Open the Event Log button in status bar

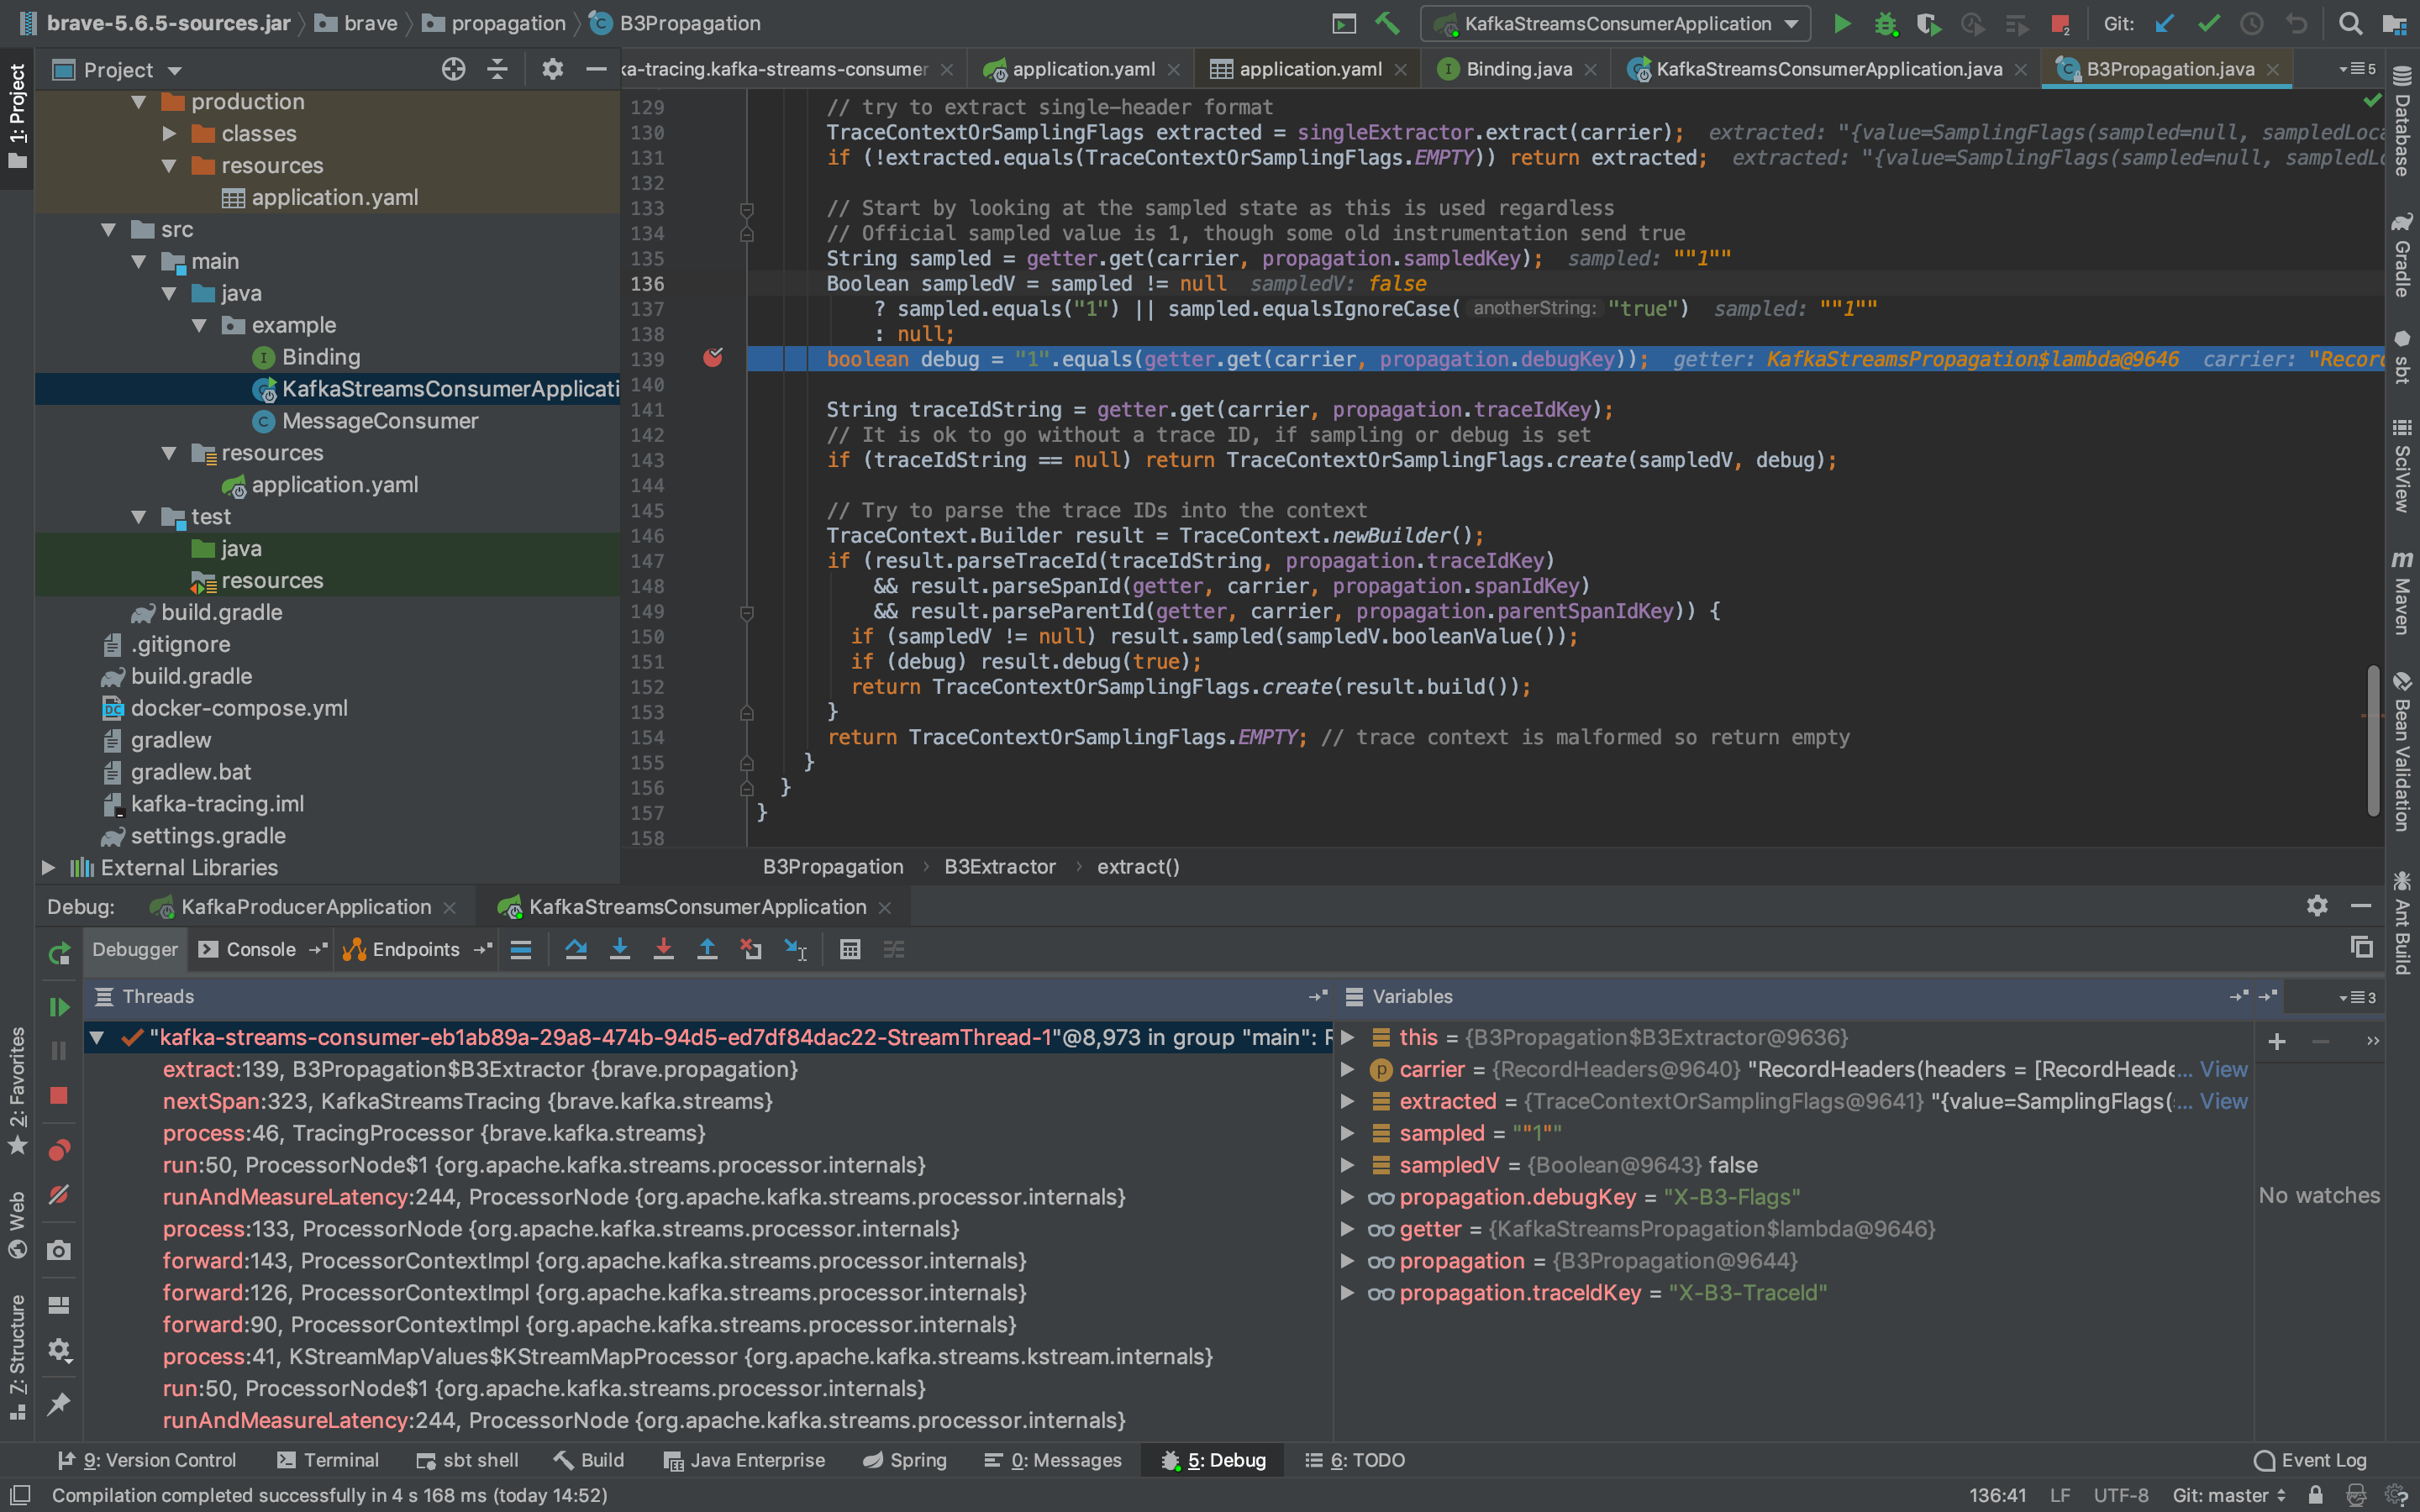coord(2311,1460)
